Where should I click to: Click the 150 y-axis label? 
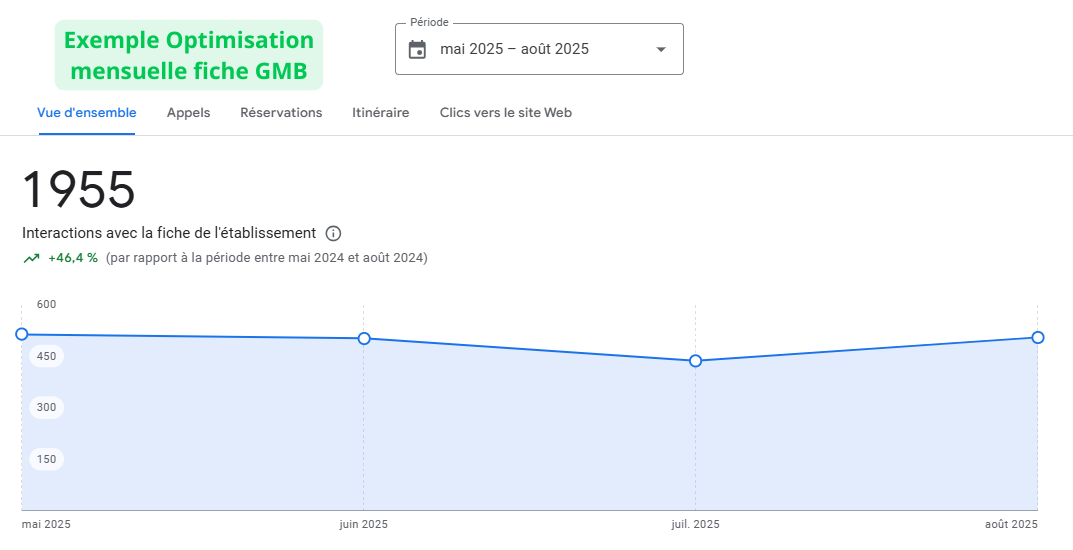tap(46, 459)
